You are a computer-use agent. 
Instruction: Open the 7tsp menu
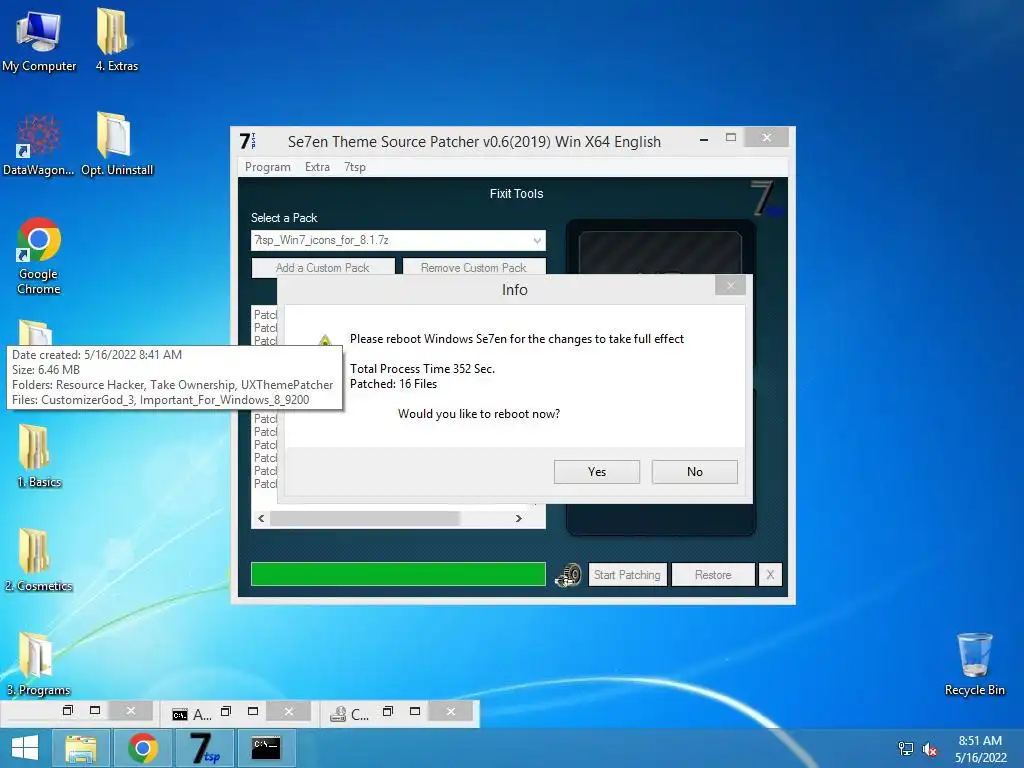355,167
